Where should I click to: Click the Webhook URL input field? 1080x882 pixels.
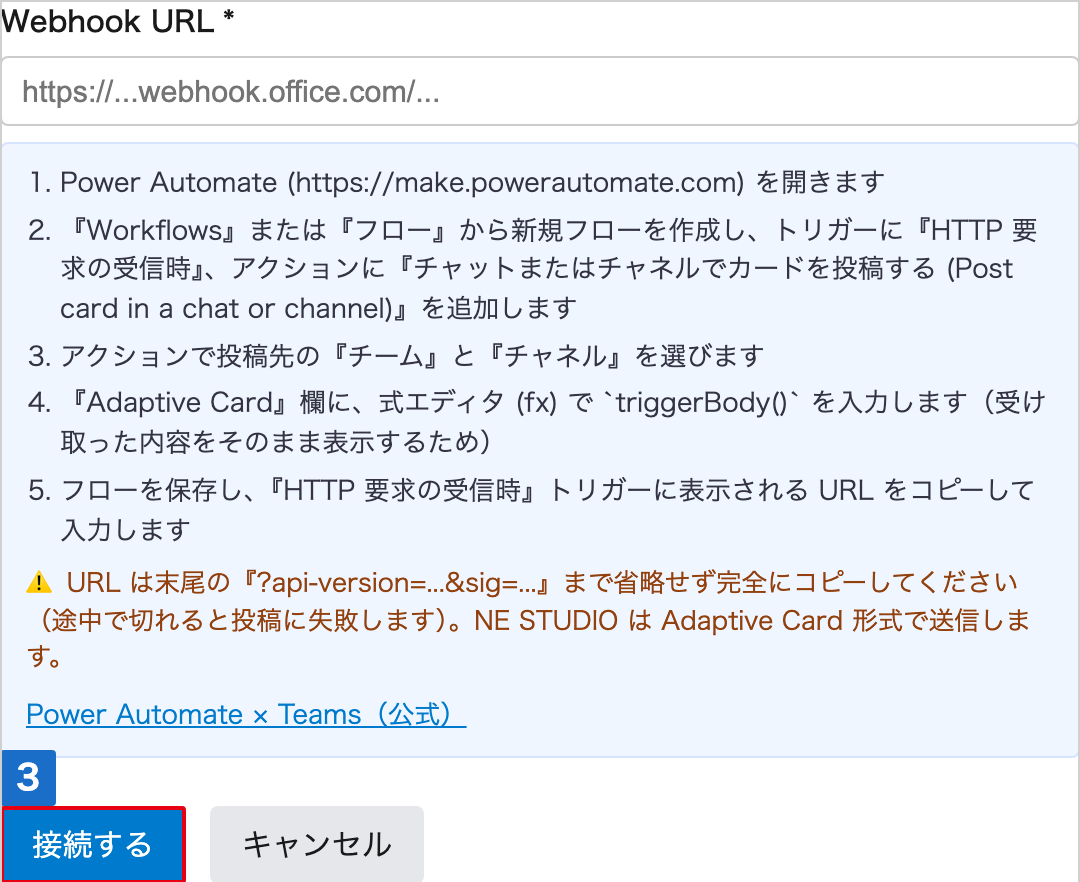(540, 92)
